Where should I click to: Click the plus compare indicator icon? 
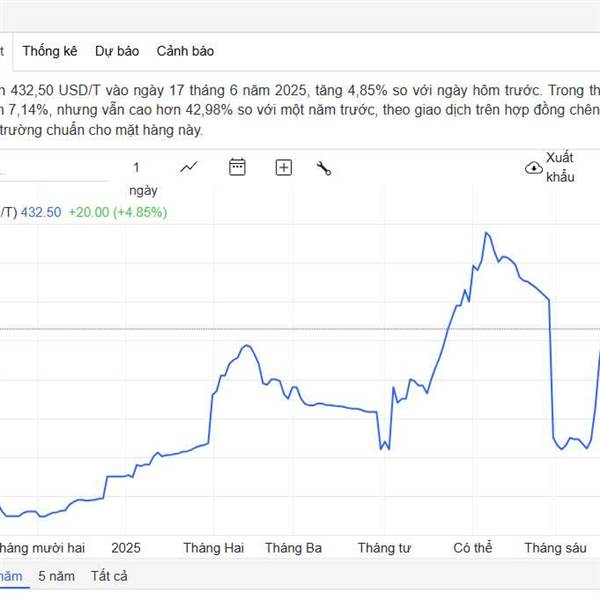(284, 168)
